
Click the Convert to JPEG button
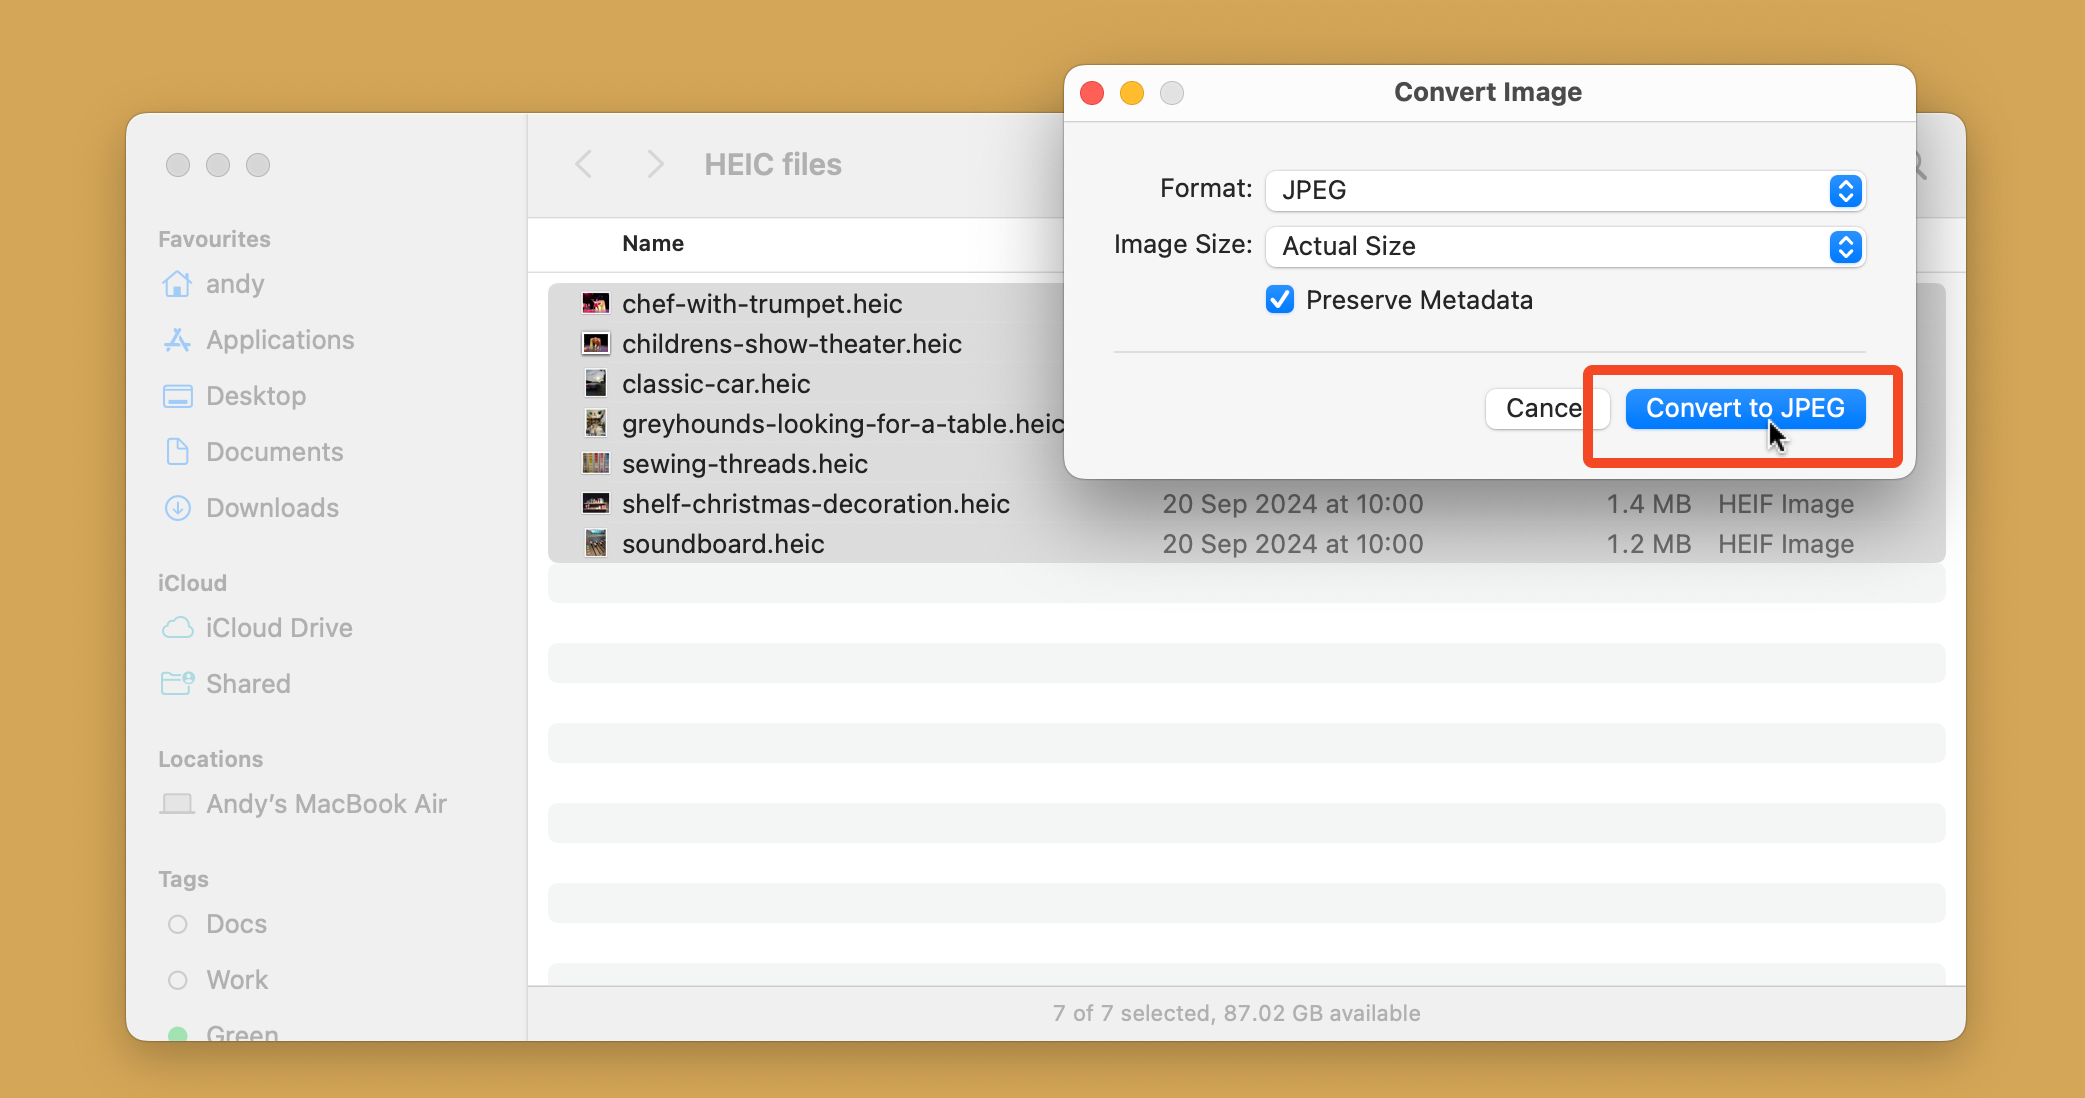[1745, 408]
